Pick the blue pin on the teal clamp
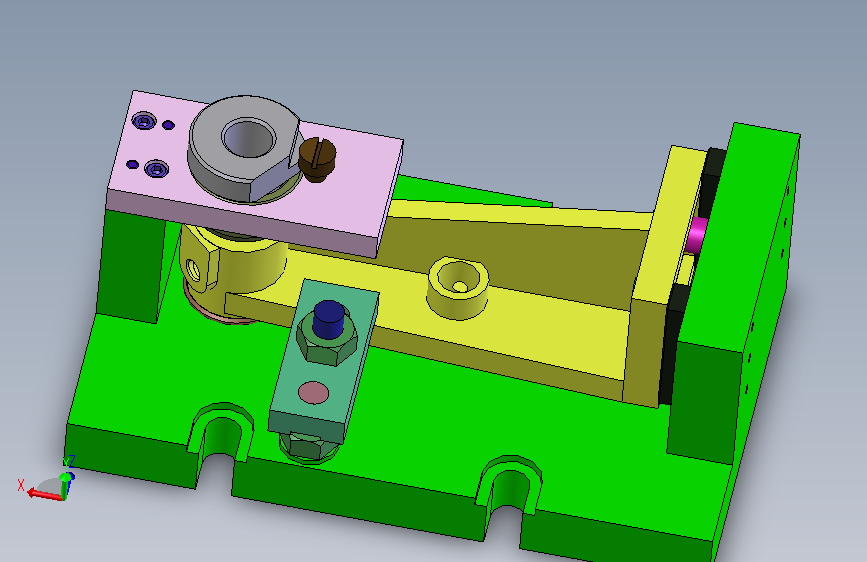The width and height of the screenshot is (867, 562). (x=328, y=319)
